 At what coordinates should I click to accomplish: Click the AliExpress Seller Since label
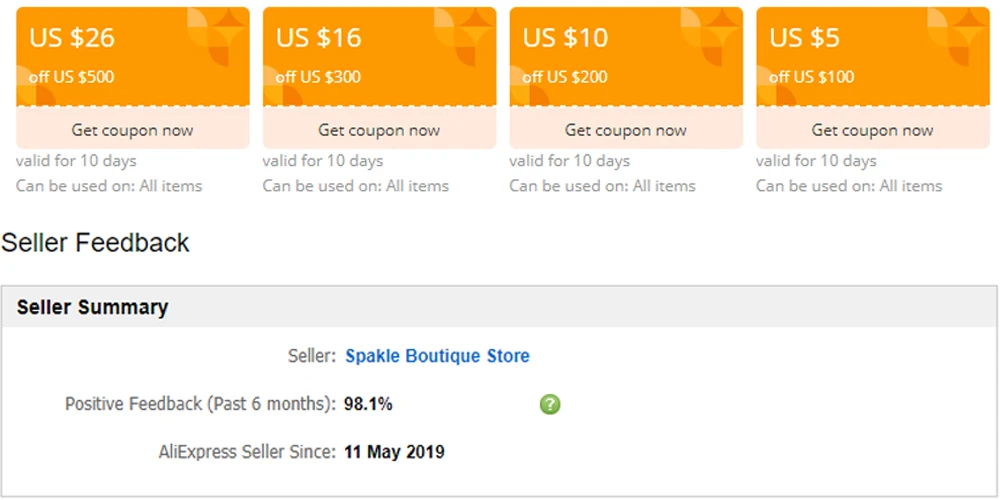coord(247,452)
